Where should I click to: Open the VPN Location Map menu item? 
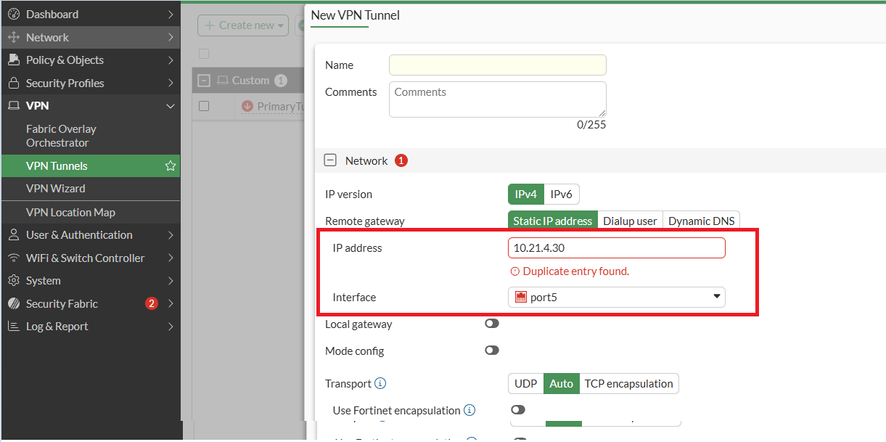(x=70, y=212)
